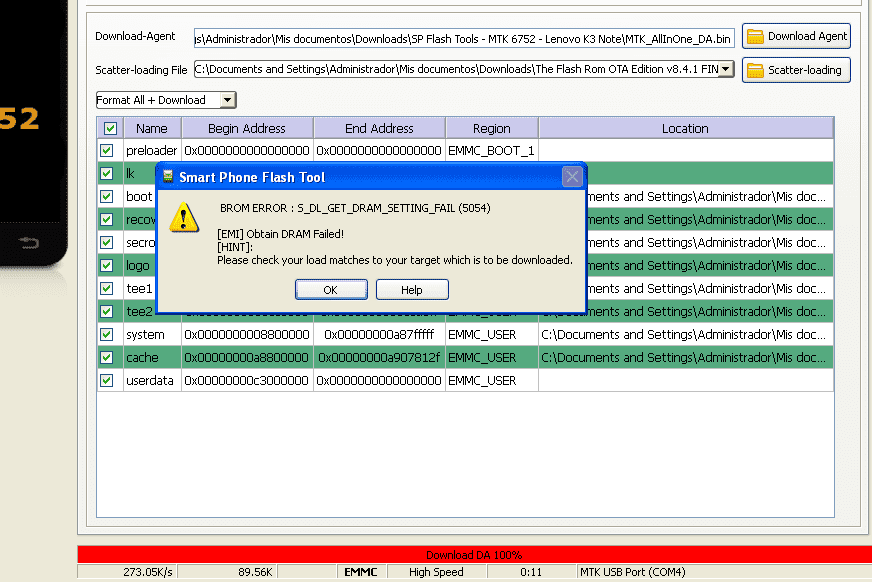Uncheck the tee2 partition checkbox
The width and height of the screenshot is (872, 582).
tap(107, 311)
